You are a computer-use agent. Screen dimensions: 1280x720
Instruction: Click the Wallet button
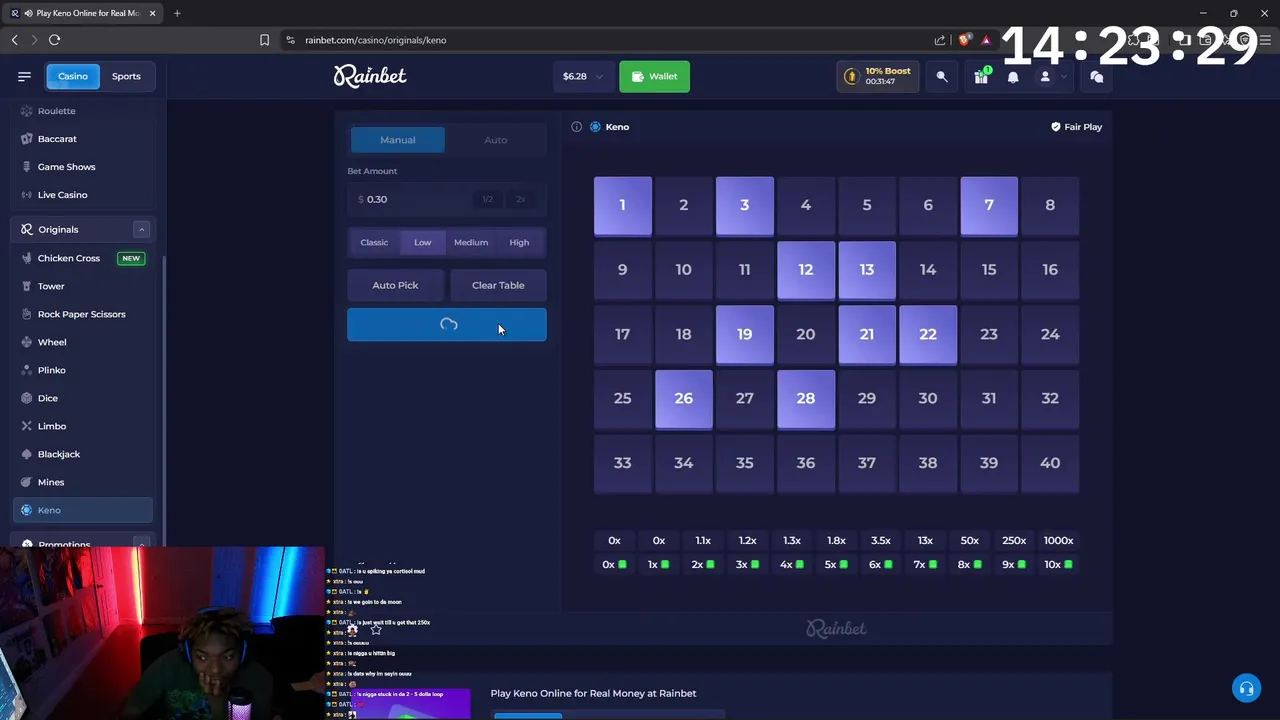pyautogui.click(x=654, y=76)
